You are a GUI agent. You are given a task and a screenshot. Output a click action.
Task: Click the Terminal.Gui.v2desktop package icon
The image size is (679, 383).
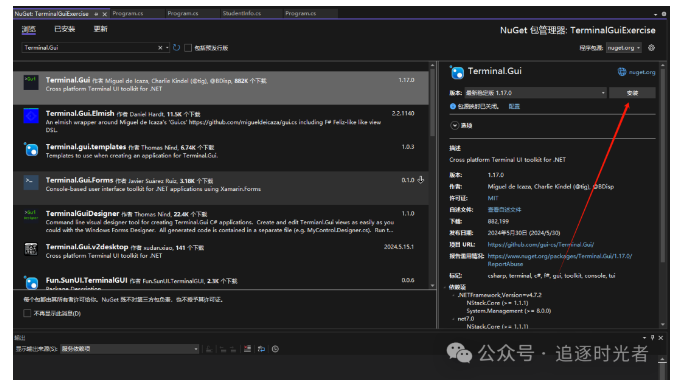(x=31, y=249)
